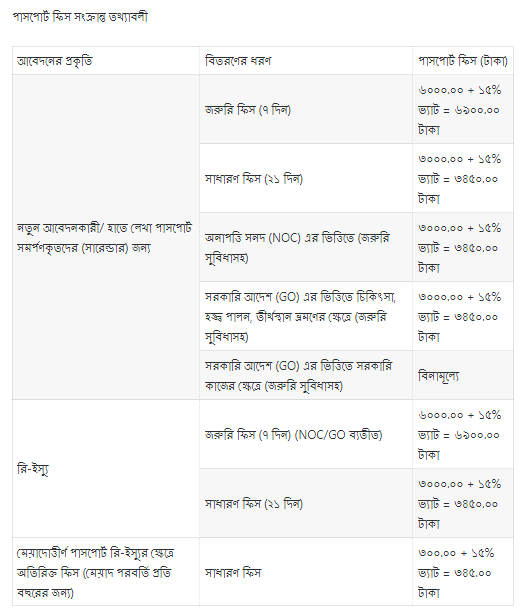Click the first জরুরি ফিস (৭ দিন) cell
Image resolution: width=521 pixels, height=612 pixels.
[306, 109]
